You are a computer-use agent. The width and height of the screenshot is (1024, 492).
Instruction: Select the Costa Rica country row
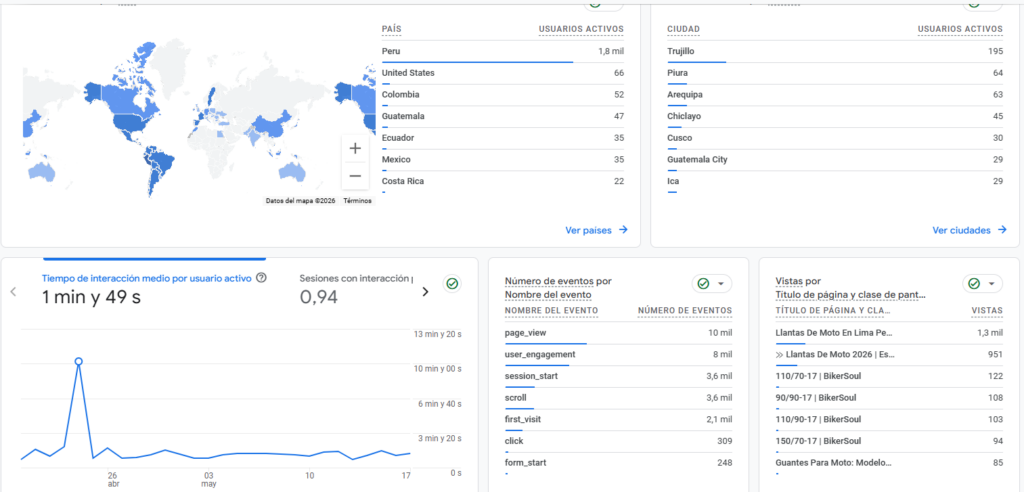503,181
